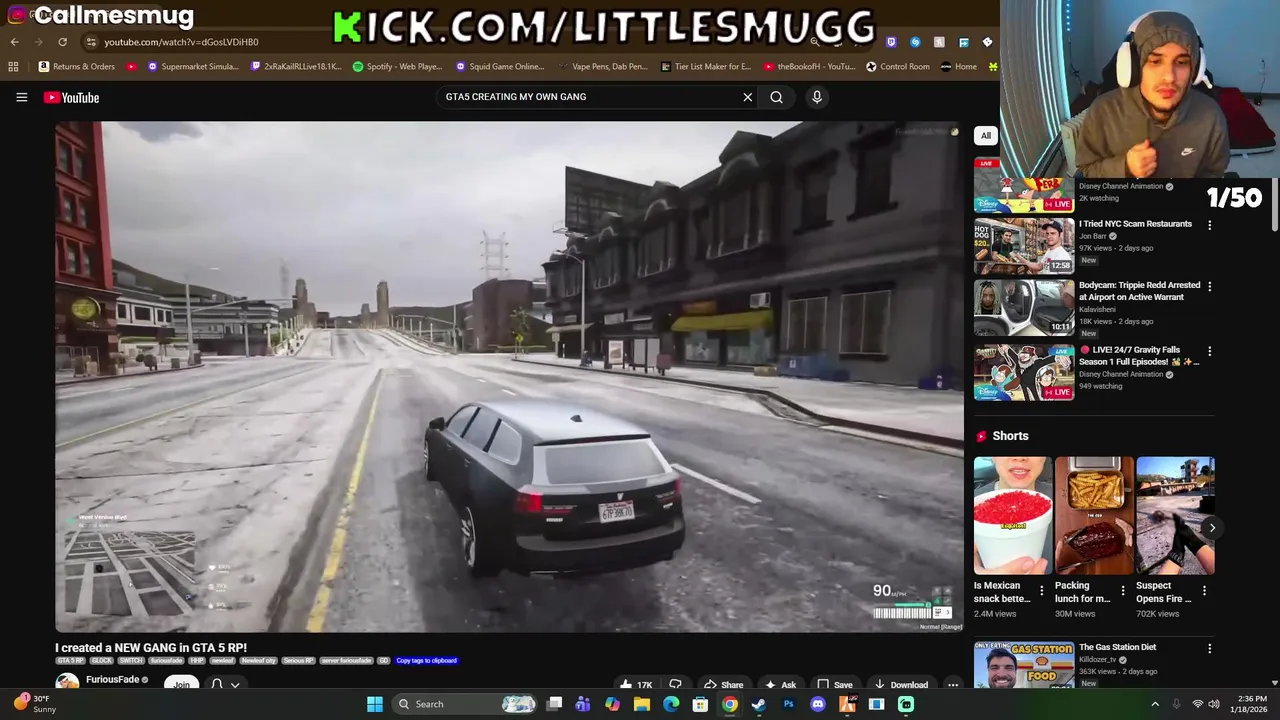Click Copy tags to clipboard button
The image size is (1280, 720).
coord(426,661)
